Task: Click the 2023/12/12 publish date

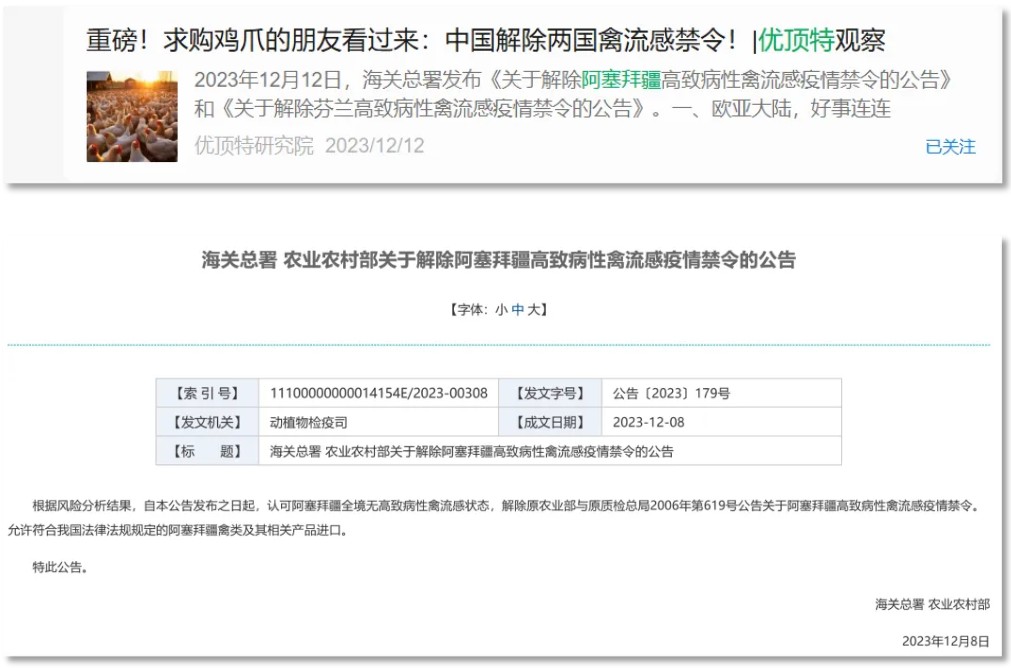Action: [375, 146]
